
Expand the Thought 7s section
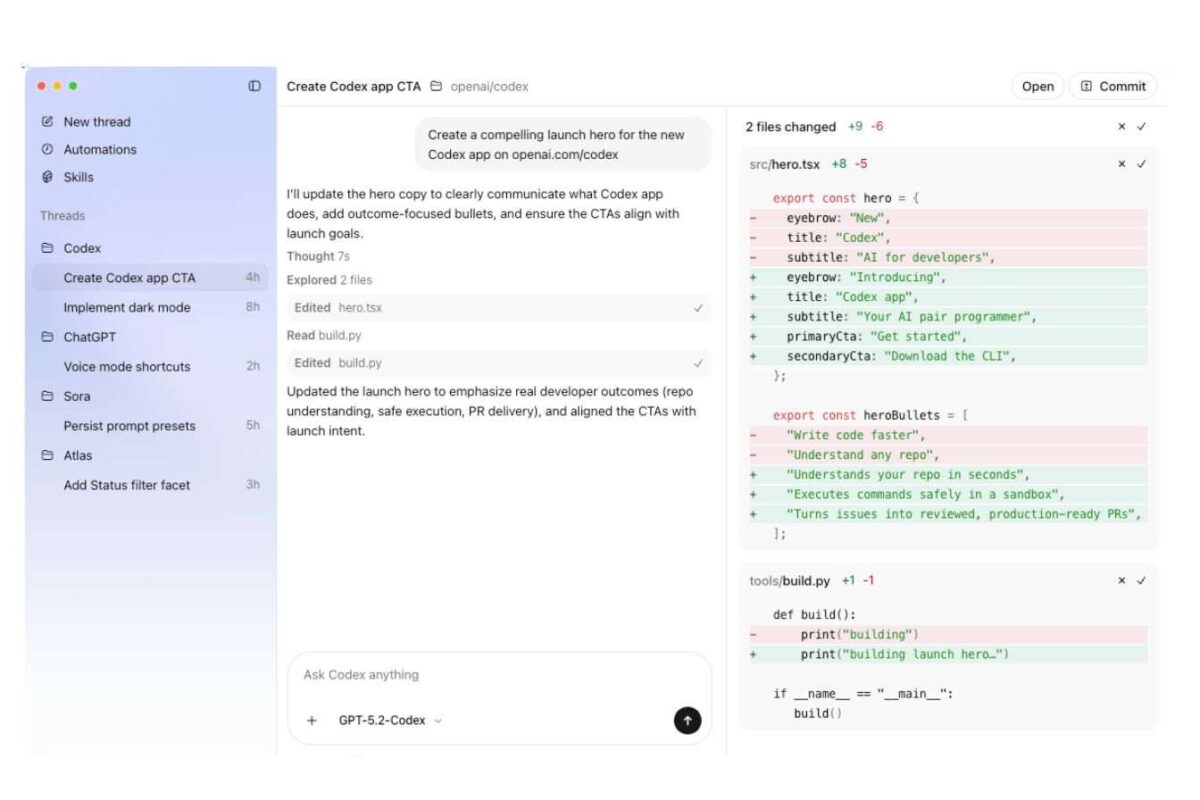tap(318, 257)
